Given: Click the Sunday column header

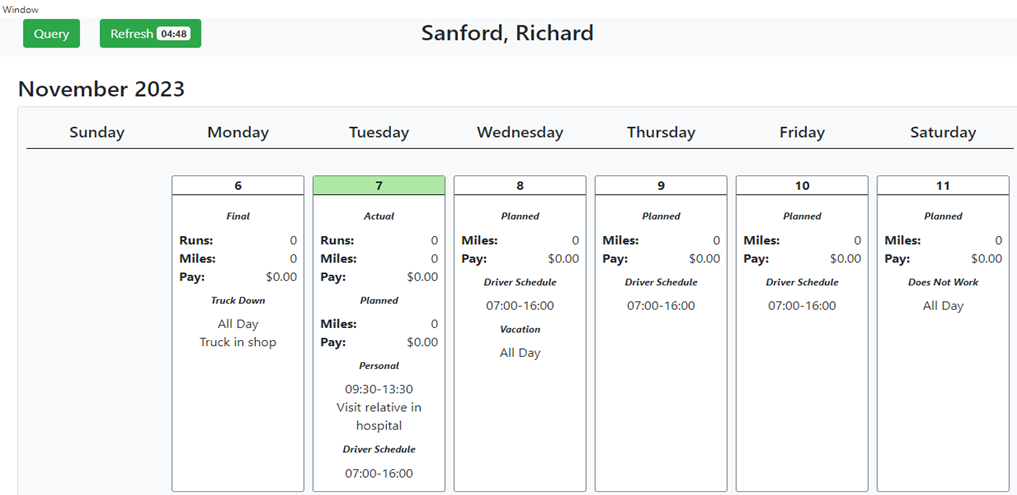Looking at the screenshot, I should (97, 132).
